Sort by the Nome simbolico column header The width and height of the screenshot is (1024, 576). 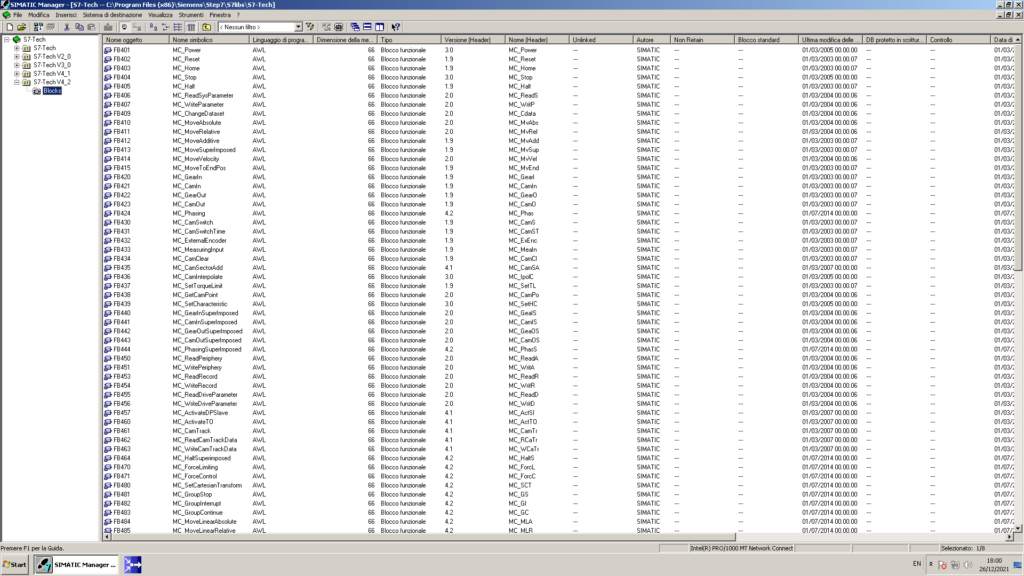(210, 40)
